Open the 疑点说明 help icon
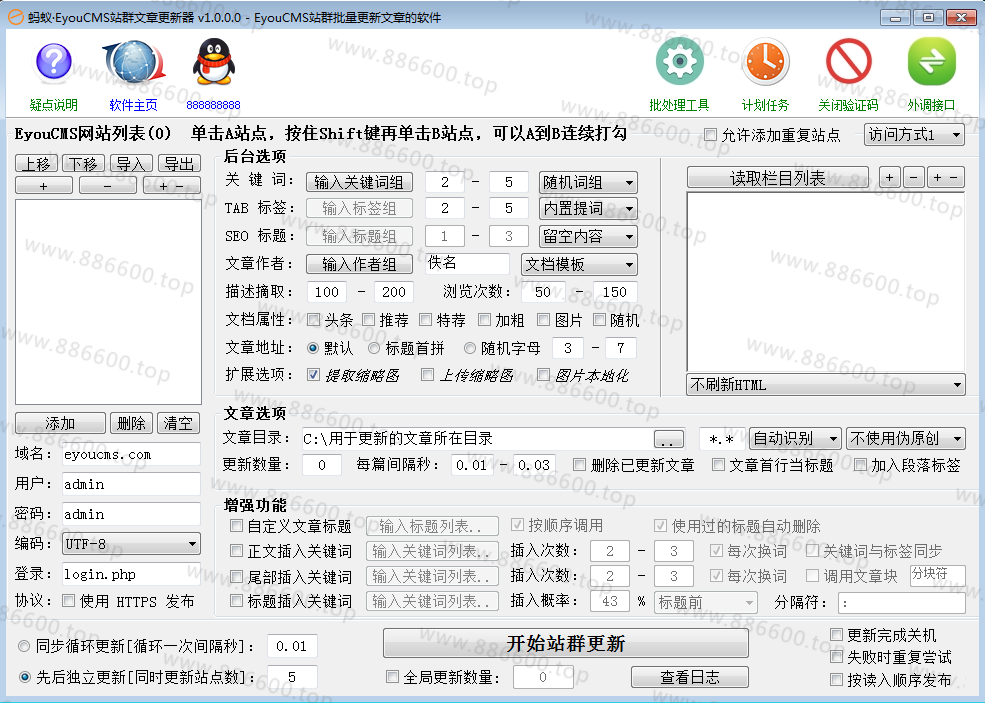The image size is (985, 703). click(x=53, y=62)
